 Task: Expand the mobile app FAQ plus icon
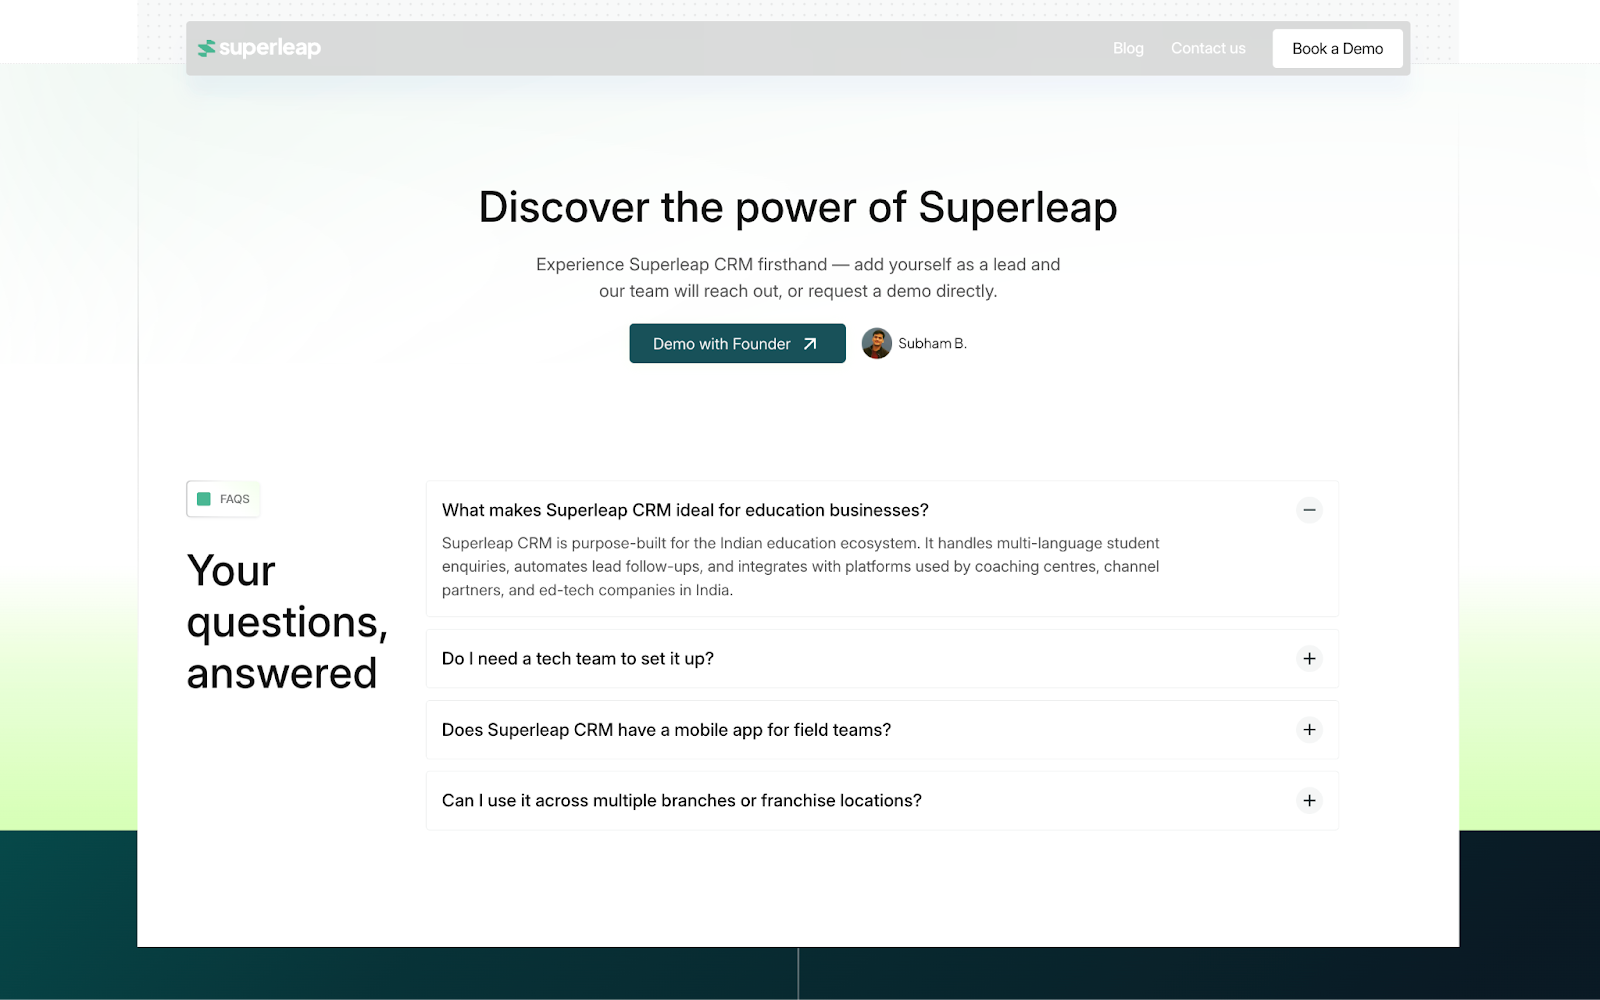click(x=1309, y=730)
